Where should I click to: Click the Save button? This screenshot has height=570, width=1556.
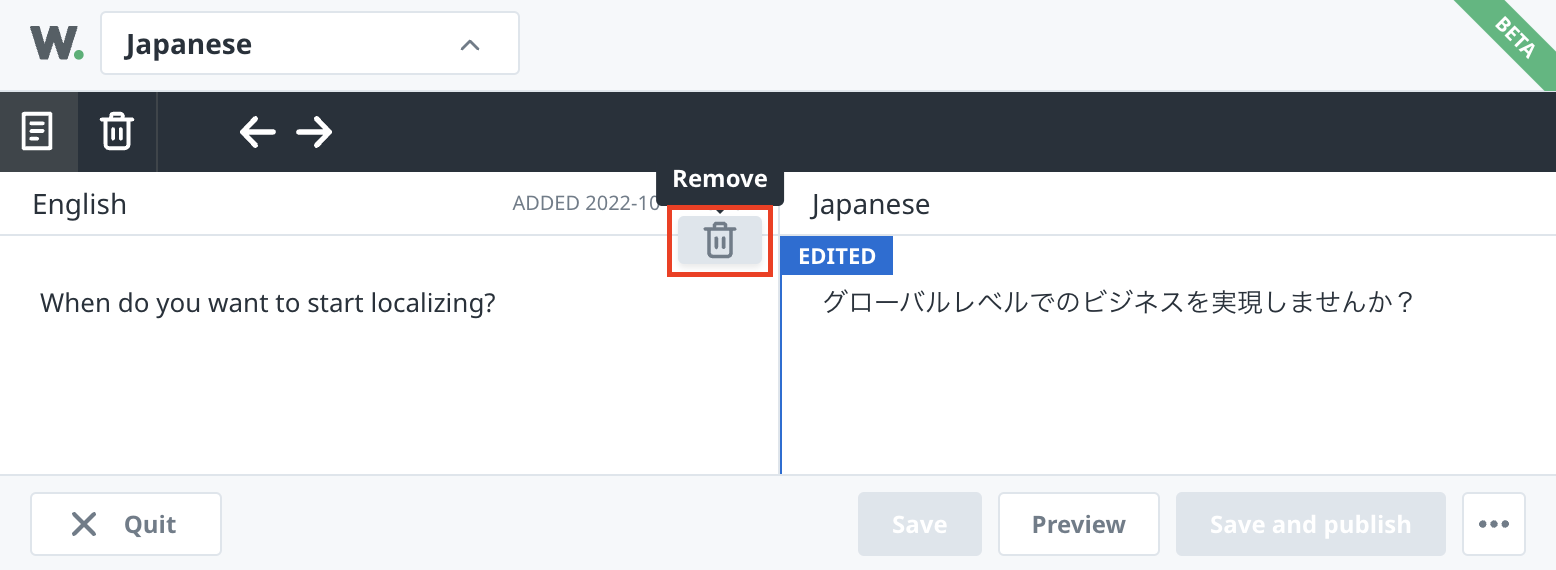coord(919,524)
